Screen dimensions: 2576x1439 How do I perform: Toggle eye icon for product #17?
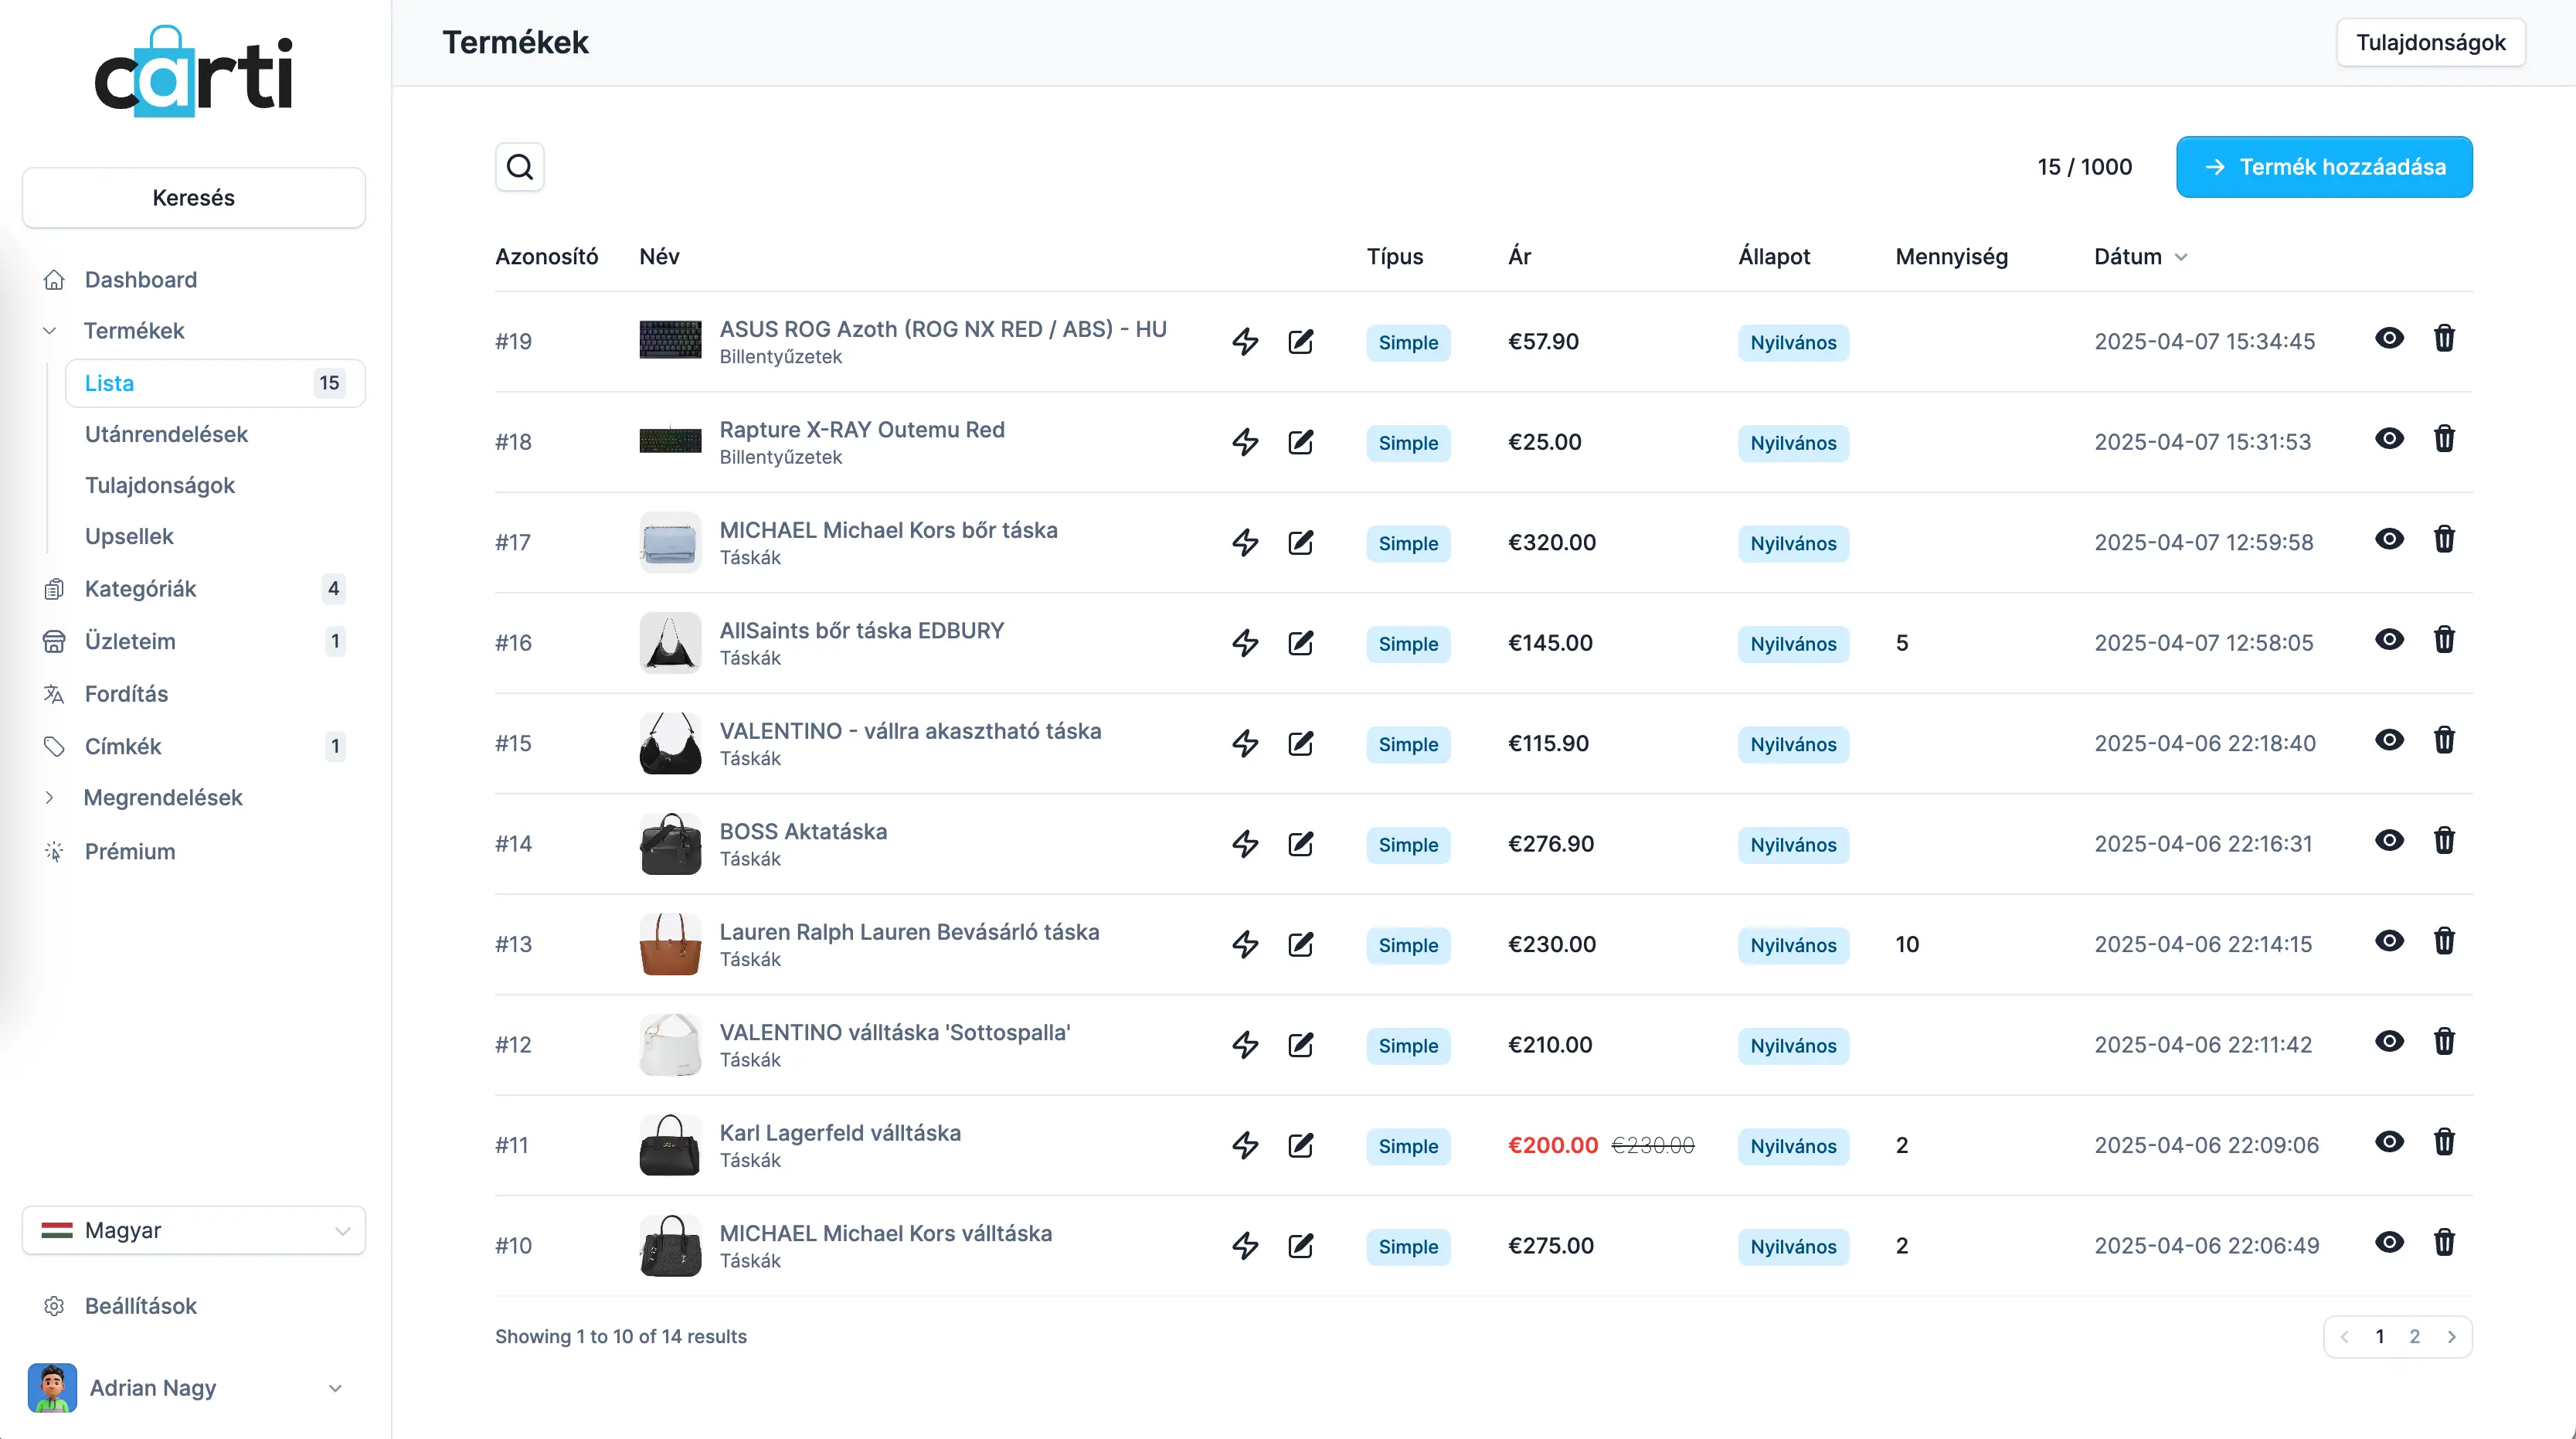tap(2389, 539)
